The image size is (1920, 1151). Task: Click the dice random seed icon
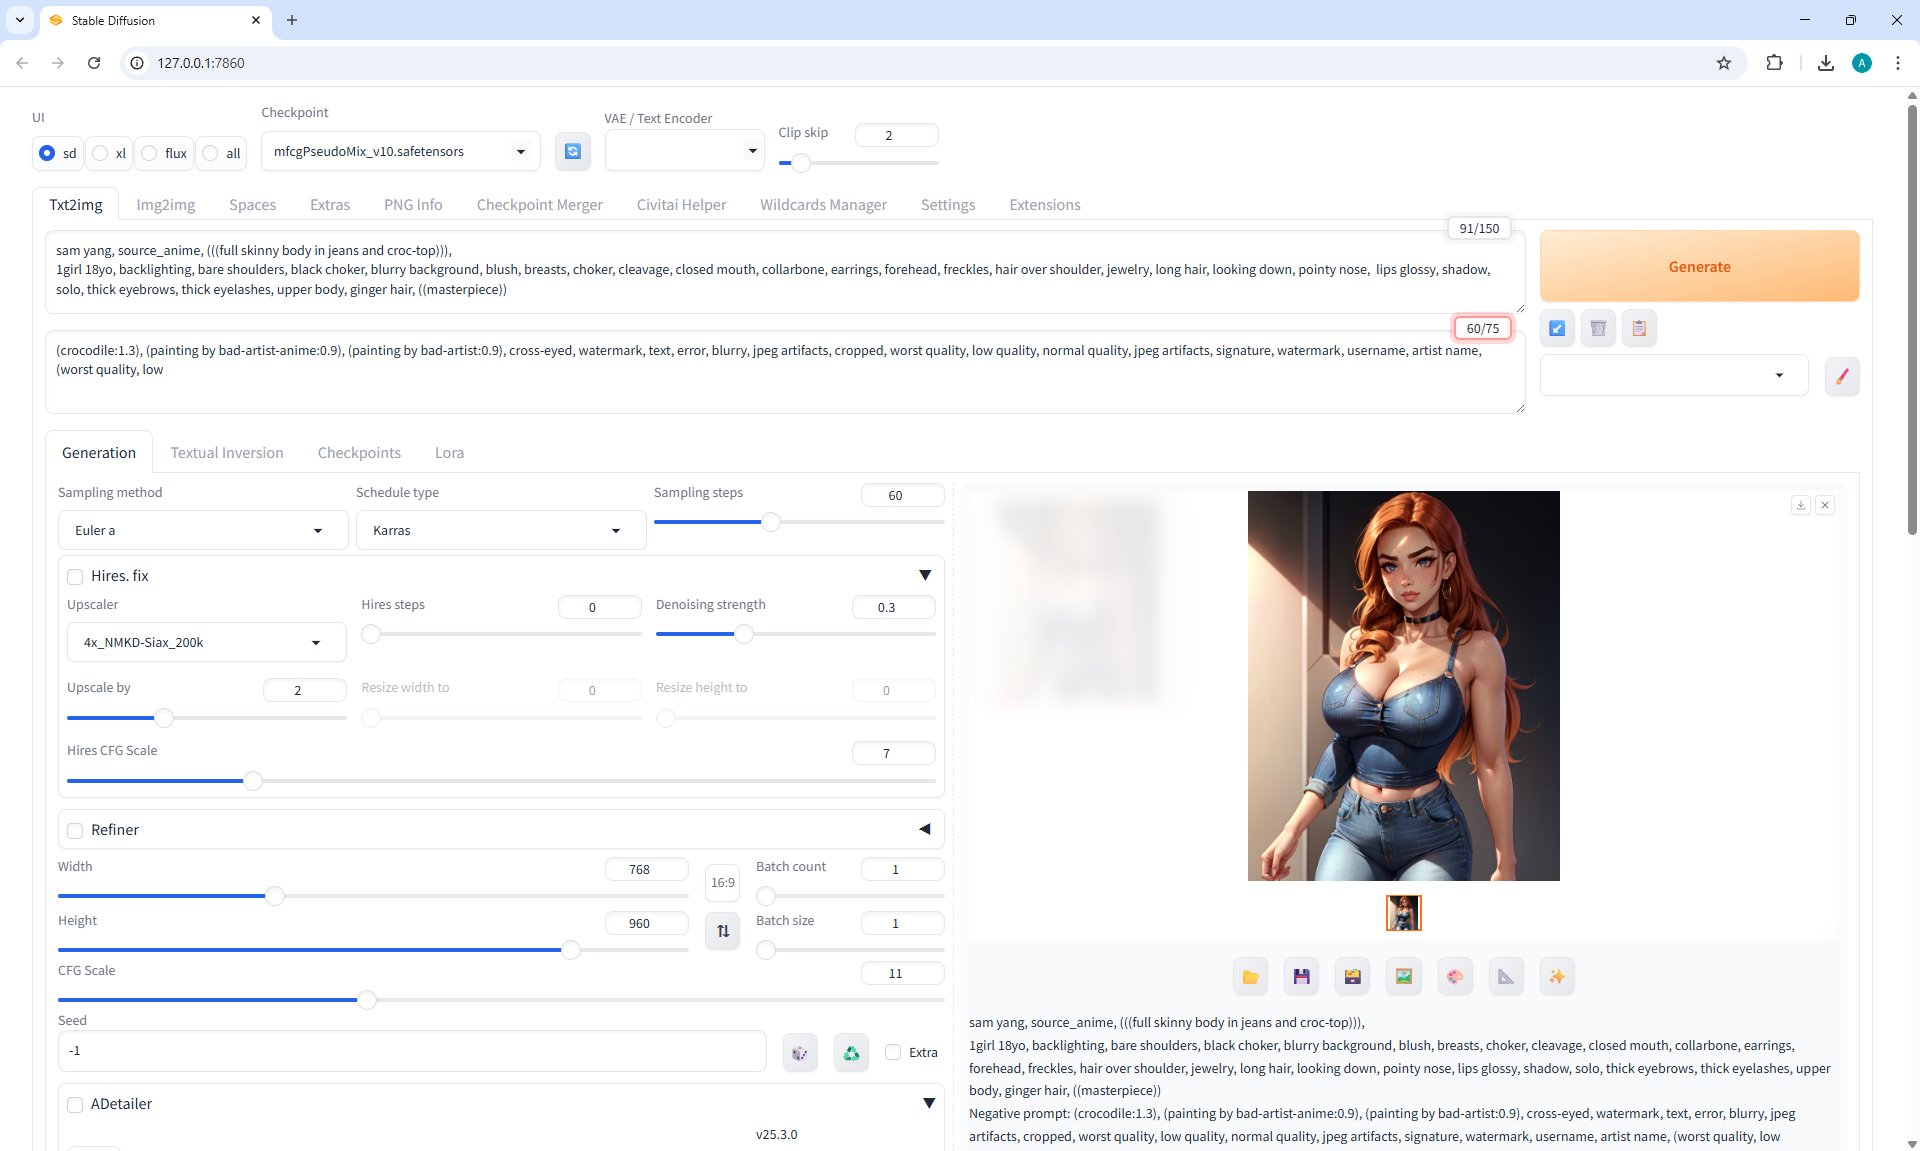tap(800, 1053)
